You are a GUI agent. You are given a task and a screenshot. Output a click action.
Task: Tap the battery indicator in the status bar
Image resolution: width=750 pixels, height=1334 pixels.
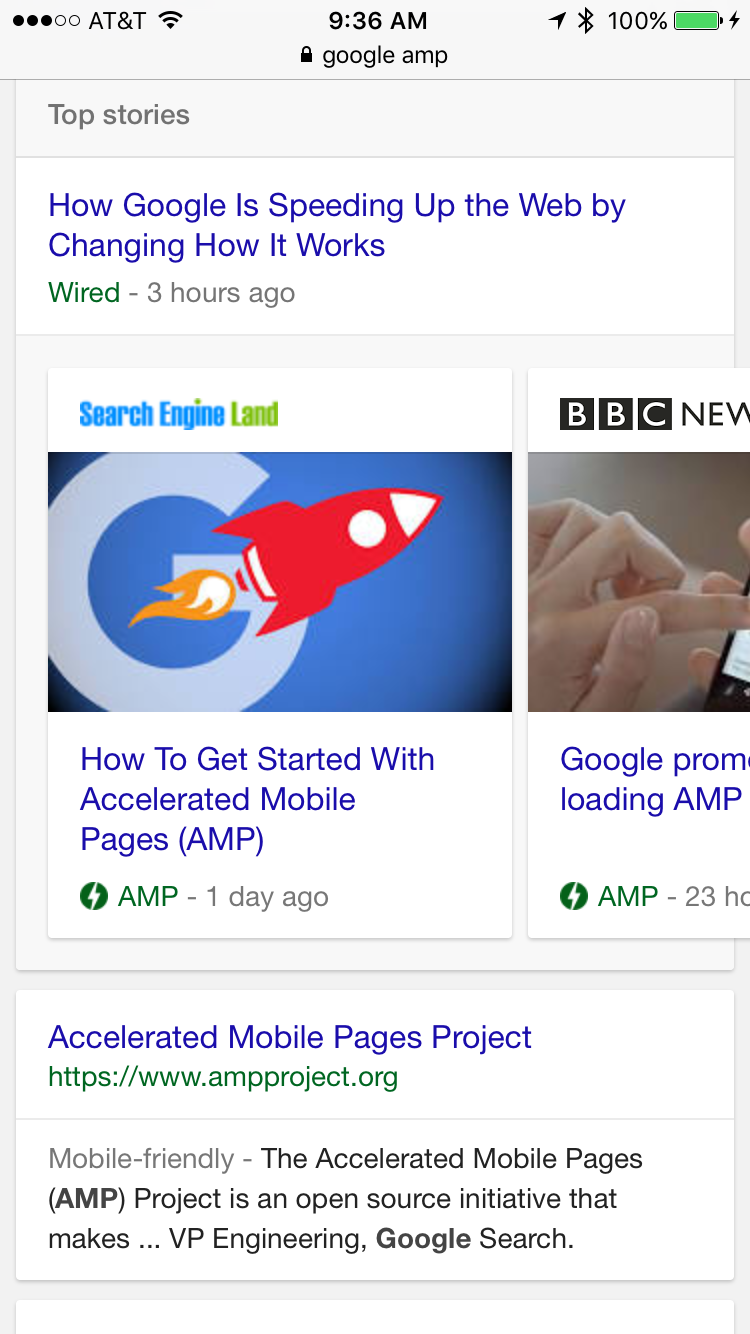[693, 17]
